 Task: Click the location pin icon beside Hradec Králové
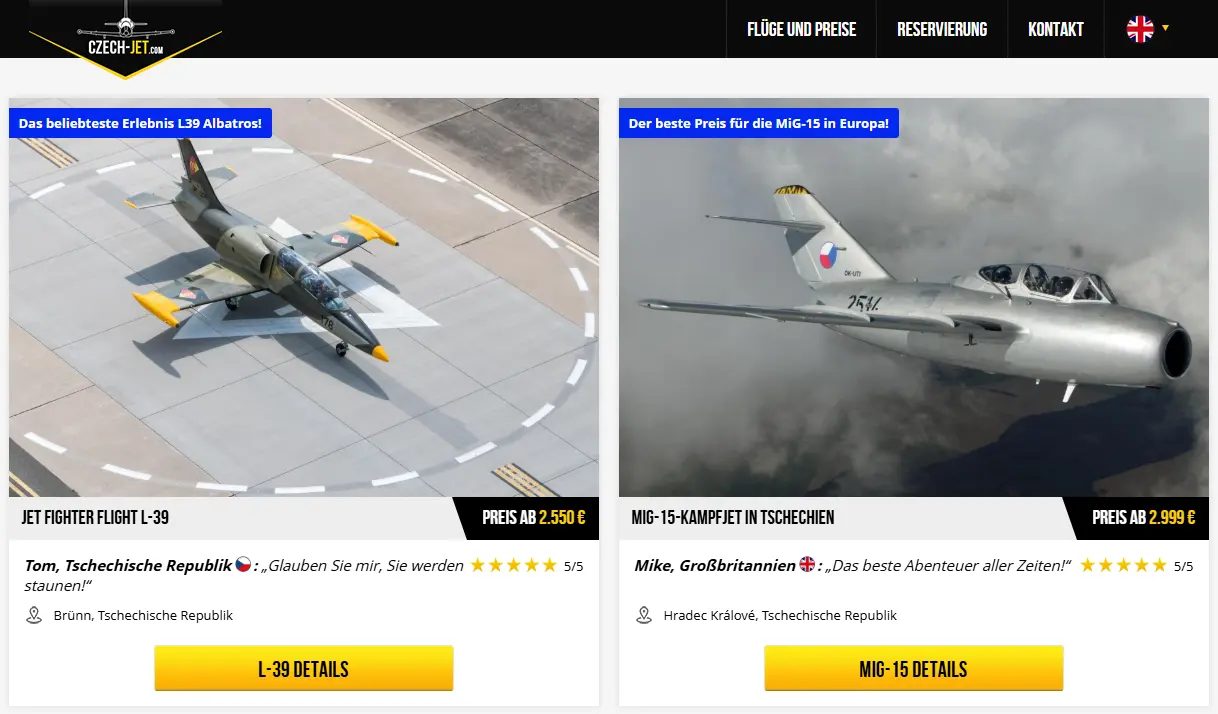[644, 615]
